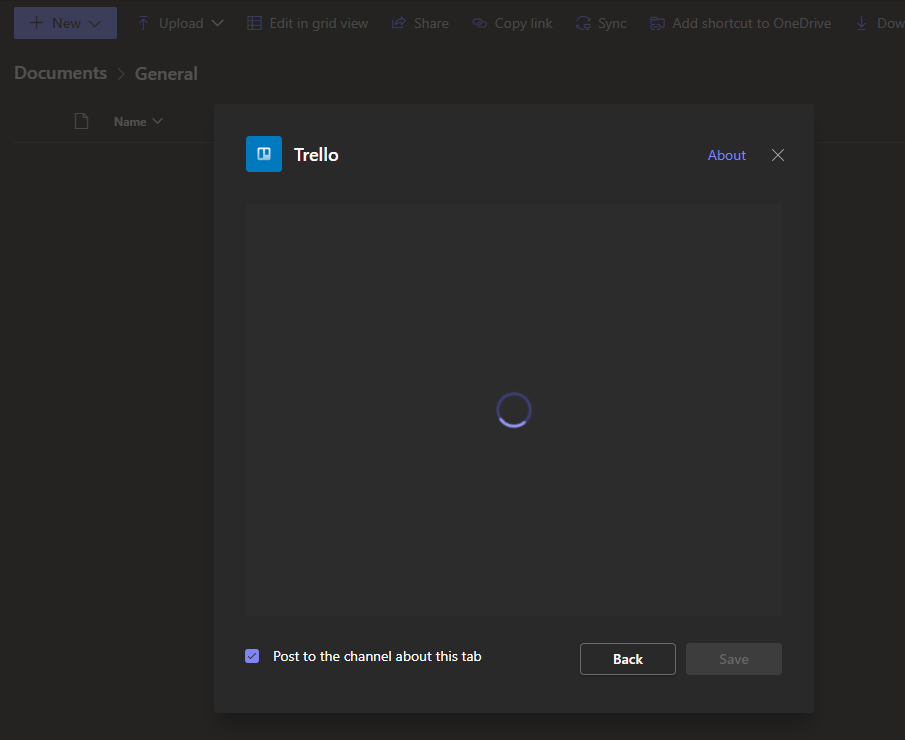Screen dimensions: 905x740
Task: Choose the Share command label
Action: (x=431, y=23)
